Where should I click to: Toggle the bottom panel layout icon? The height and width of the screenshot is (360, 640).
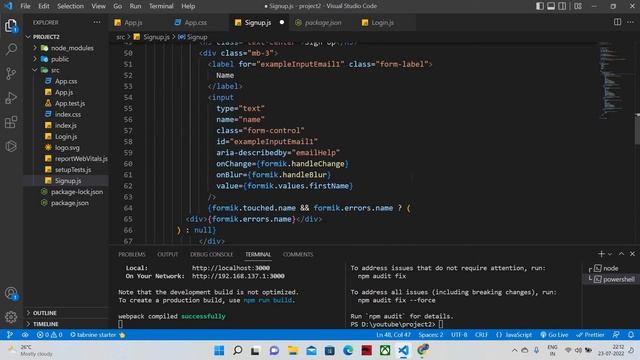click(551, 6)
